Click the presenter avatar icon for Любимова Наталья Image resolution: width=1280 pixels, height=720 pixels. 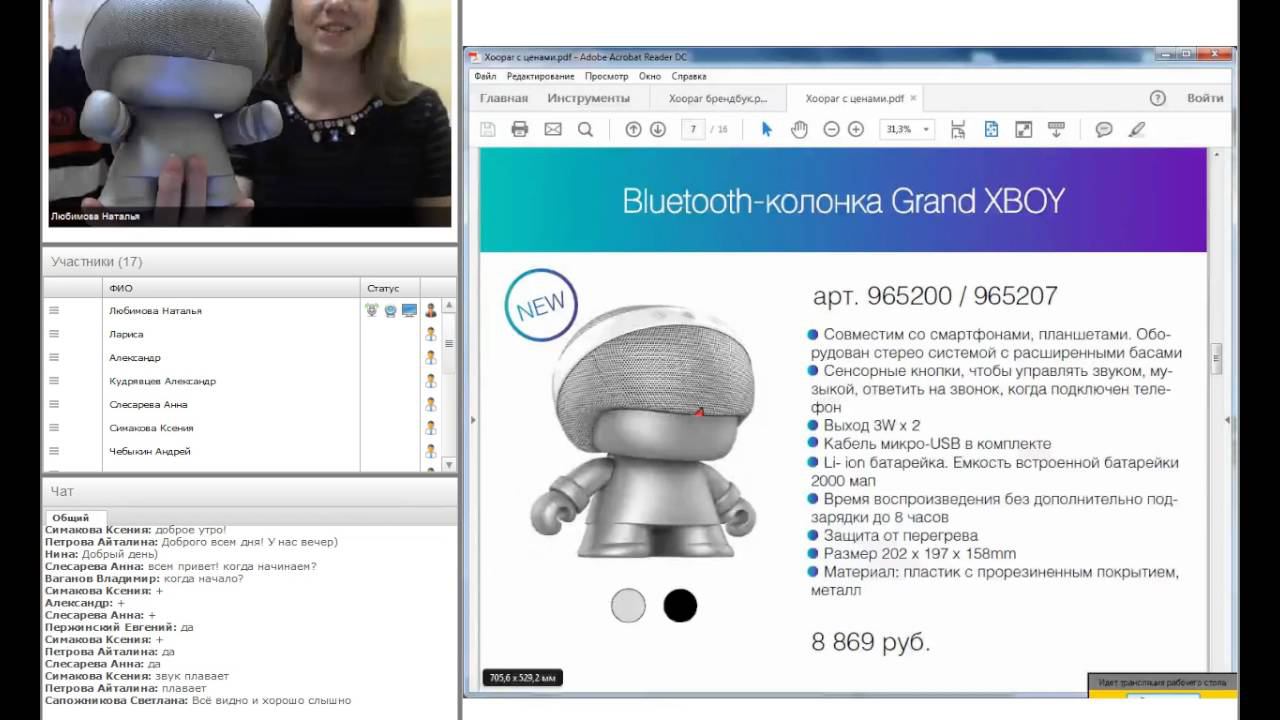tap(431, 311)
